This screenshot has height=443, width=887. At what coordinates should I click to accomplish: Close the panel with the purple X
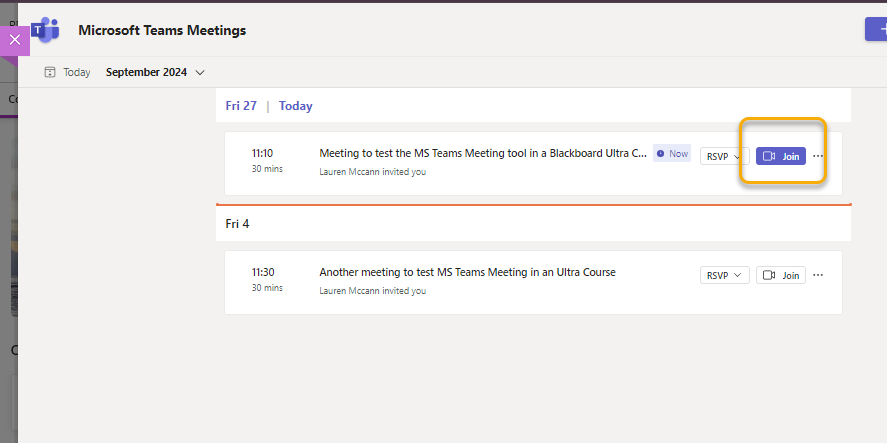pos(14,40)
